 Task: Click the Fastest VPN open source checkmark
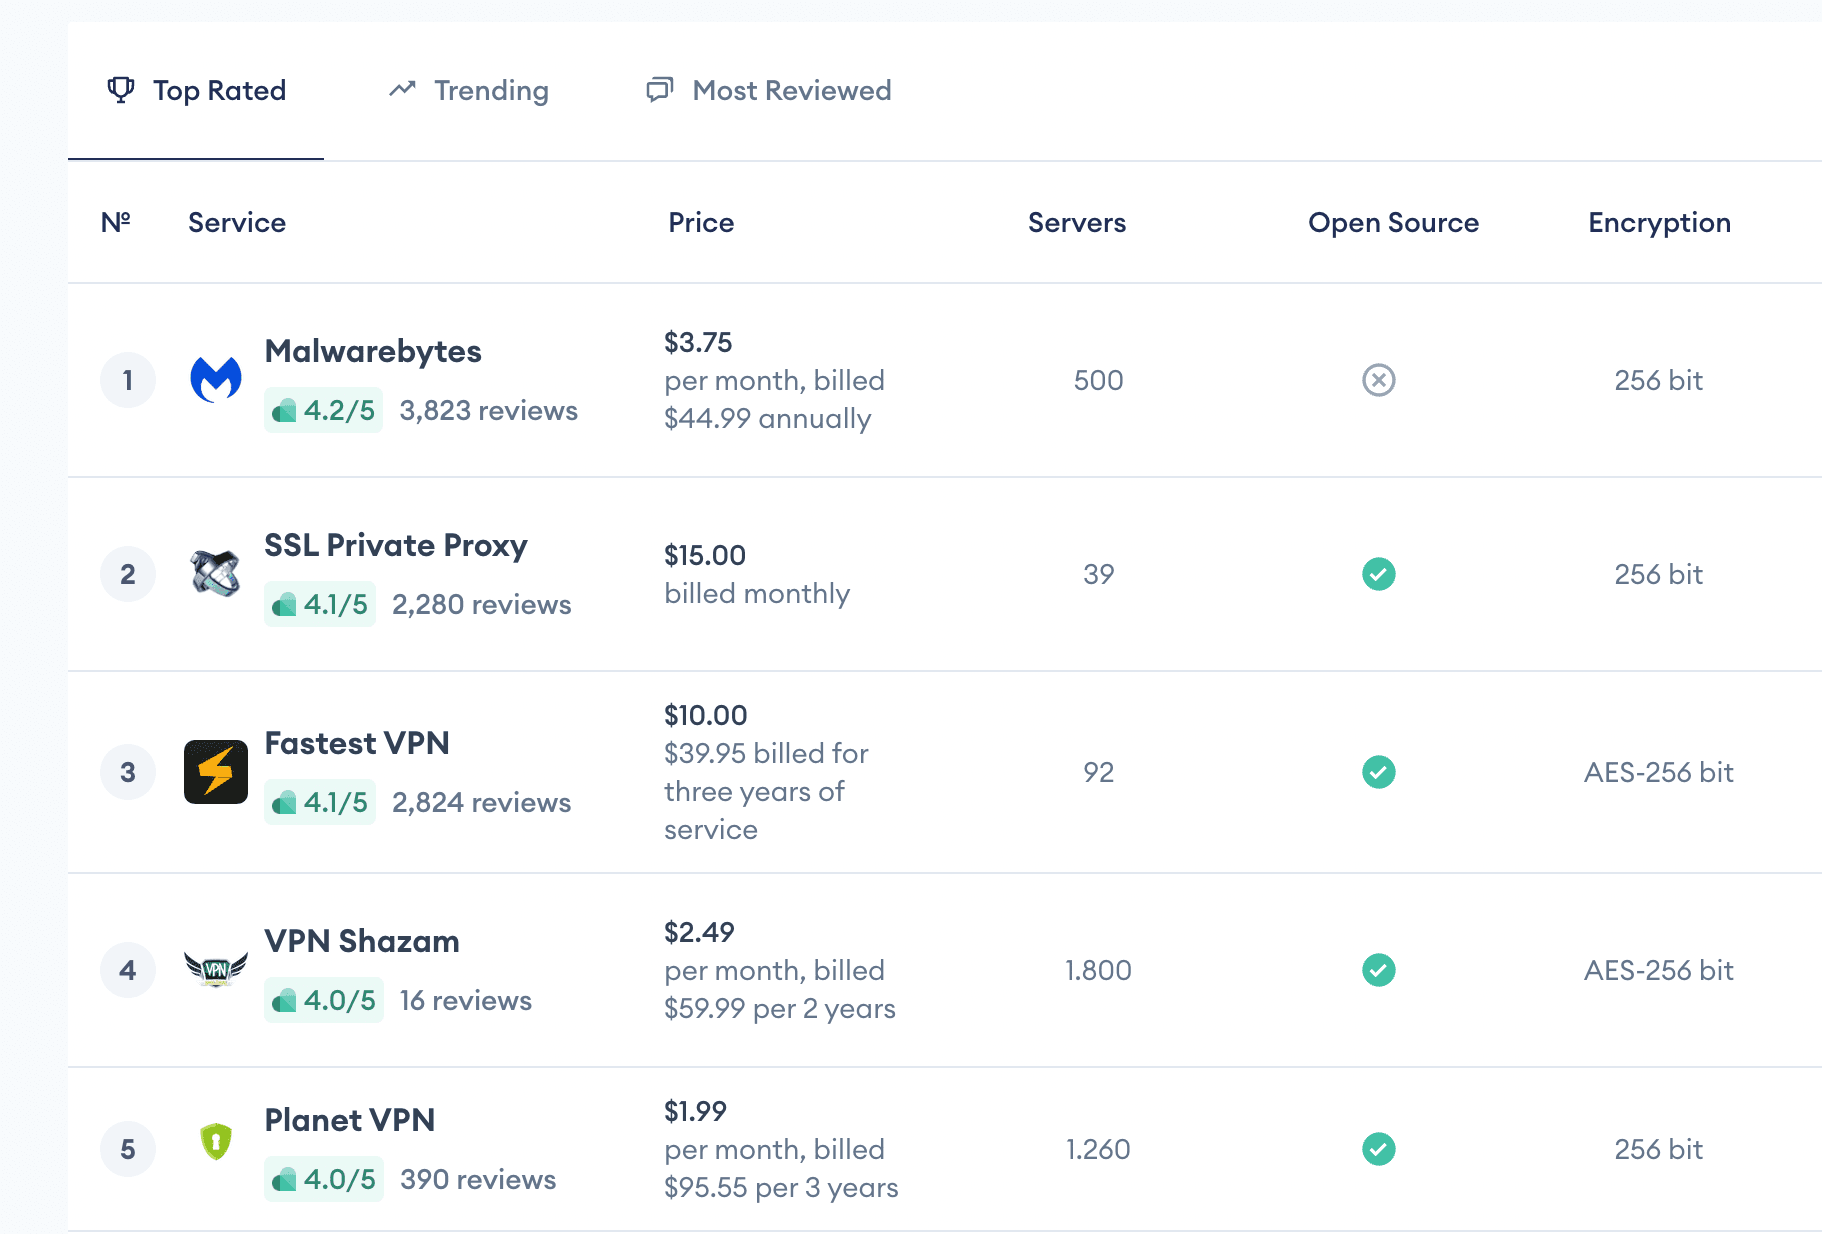click(1378, 772)
